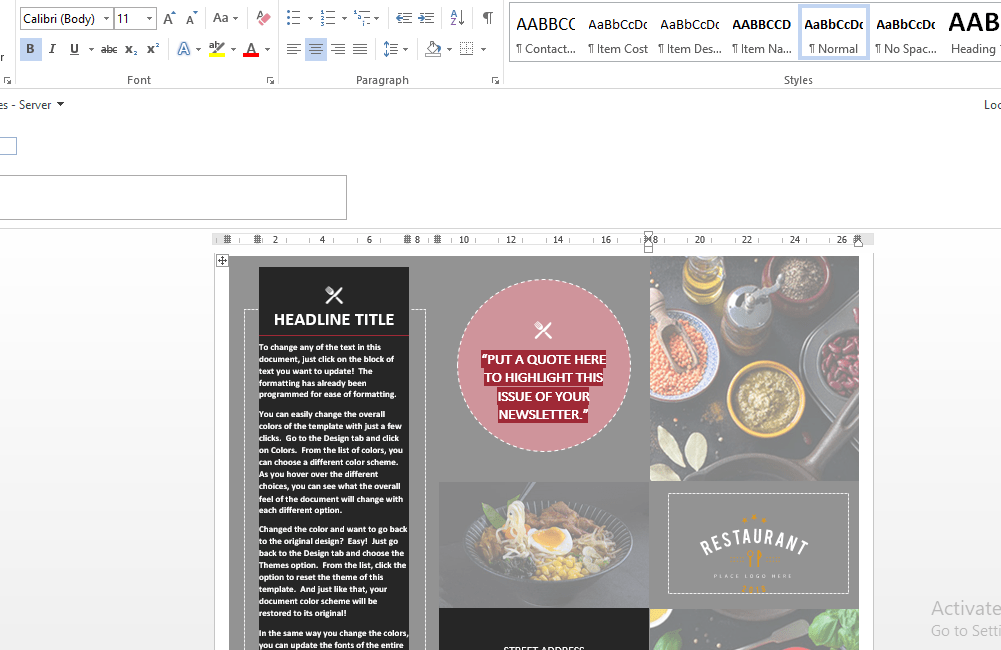Toggle bold formatting
1001x650 pixels.
point(30,48)
